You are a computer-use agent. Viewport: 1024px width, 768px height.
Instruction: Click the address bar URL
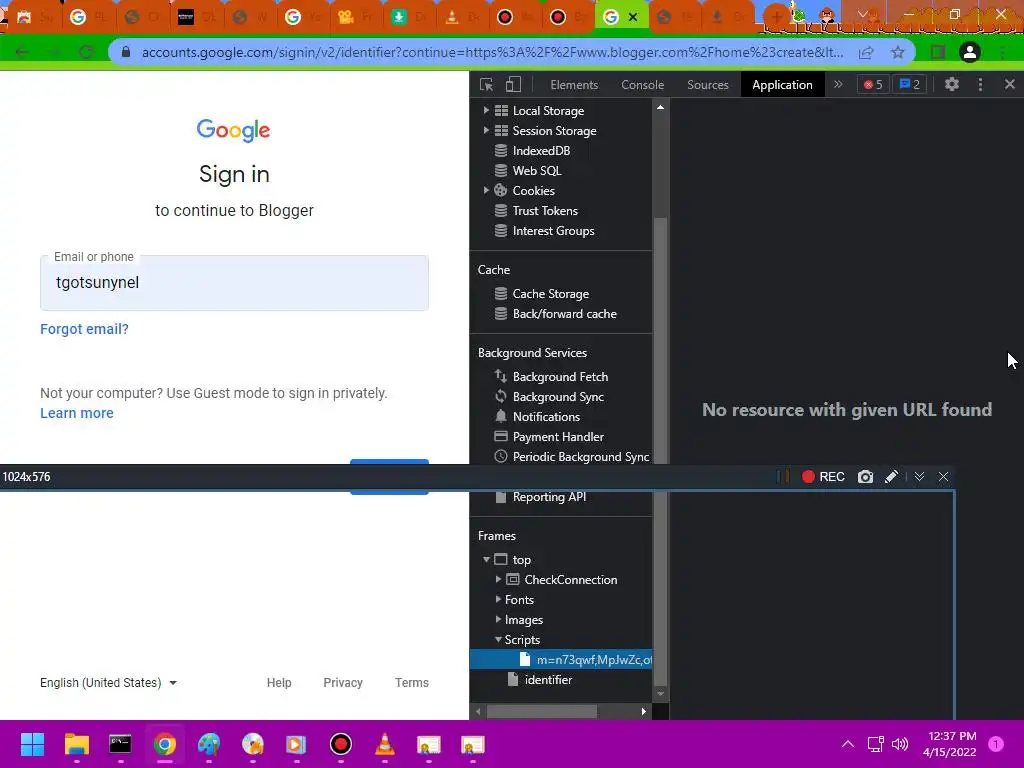pyautogui.click(x=492, y=52)
